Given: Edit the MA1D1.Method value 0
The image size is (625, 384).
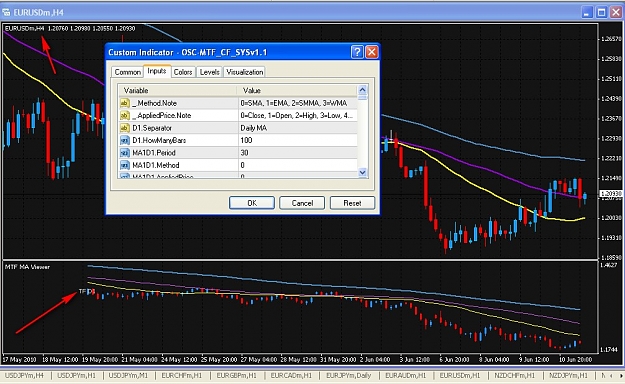Looking at the screenshot, I should coord(298,165).
